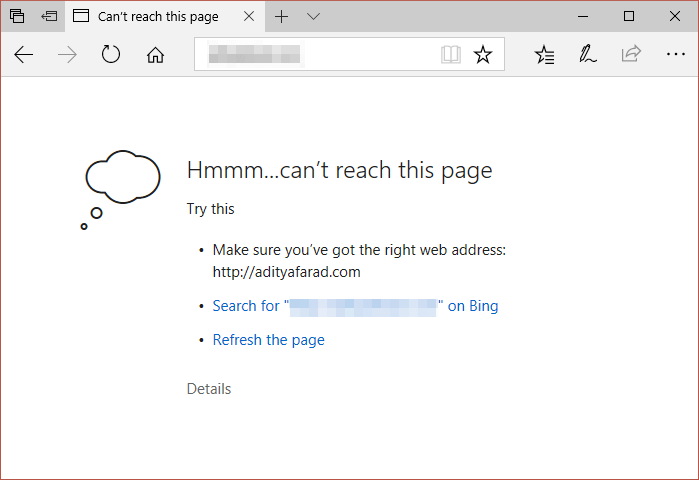Go to the Home page
The image size is (699, 480).
pyautogui.click(x=155, y=55)
